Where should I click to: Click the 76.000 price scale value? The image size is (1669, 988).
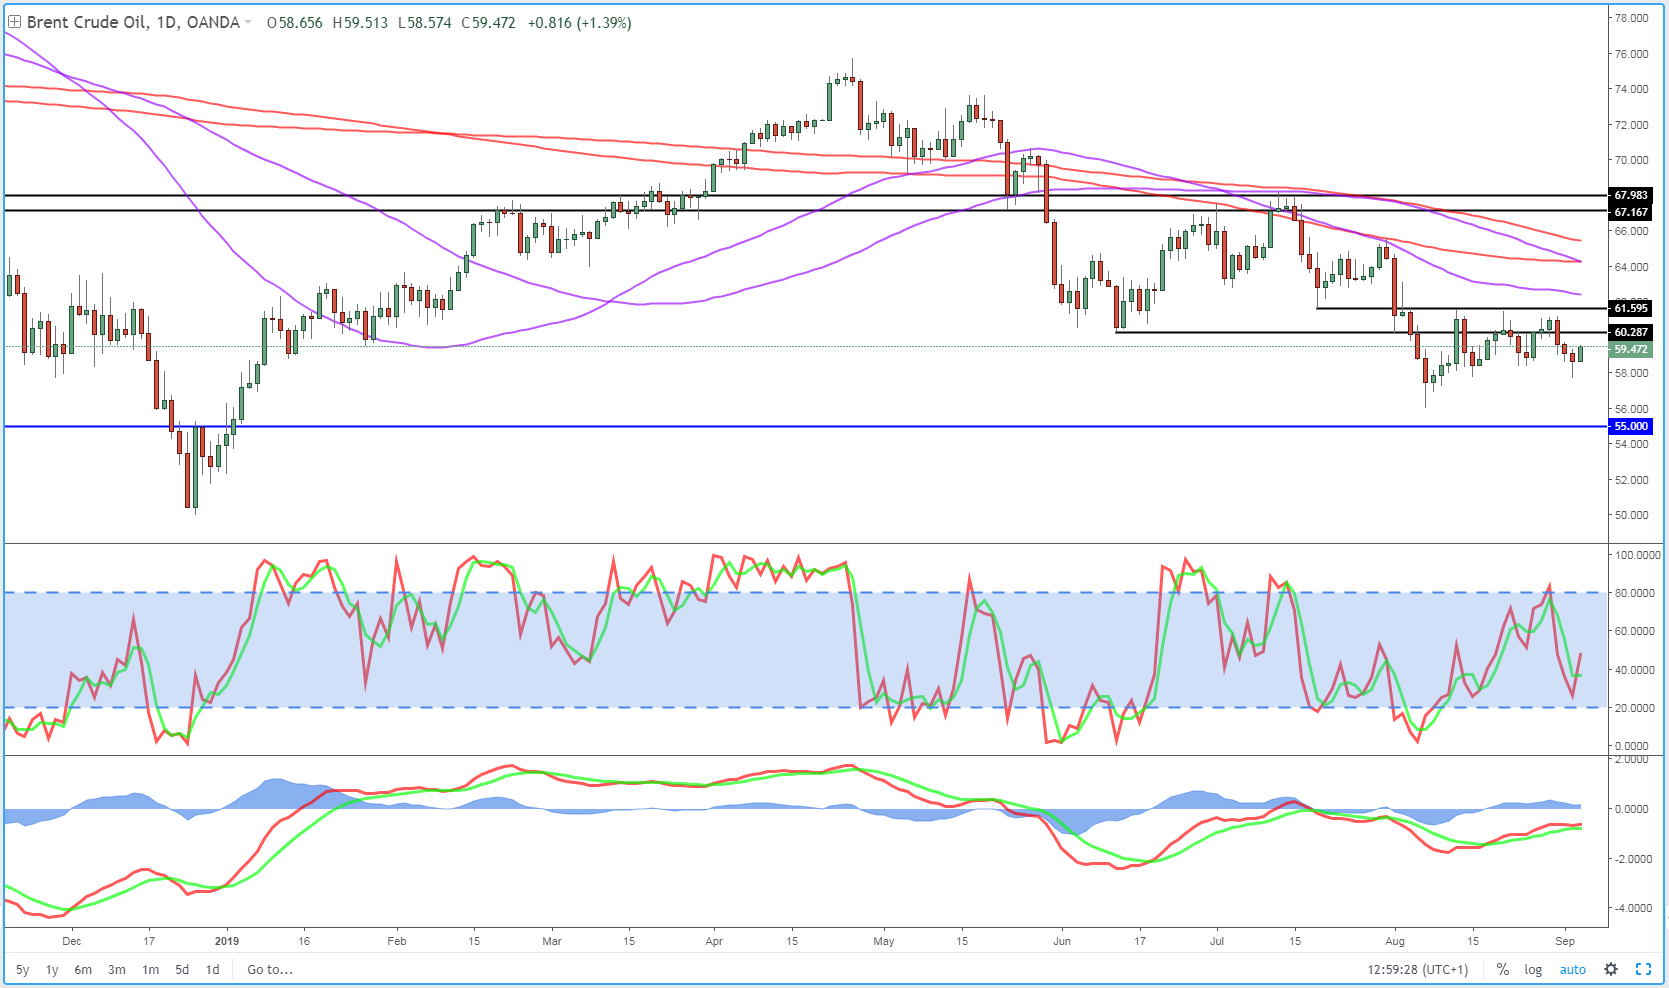(x=1631, y=54)
